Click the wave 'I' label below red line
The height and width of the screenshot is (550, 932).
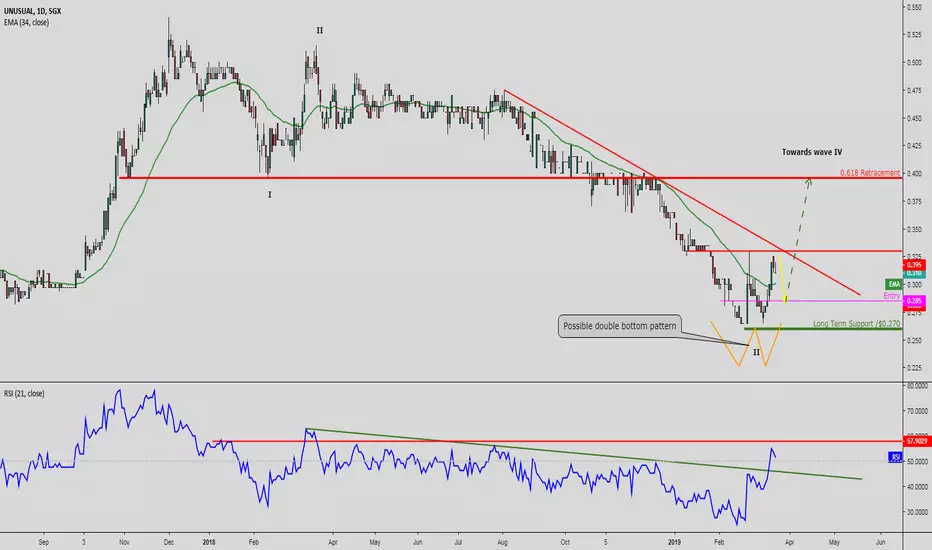tap(269, 194)
